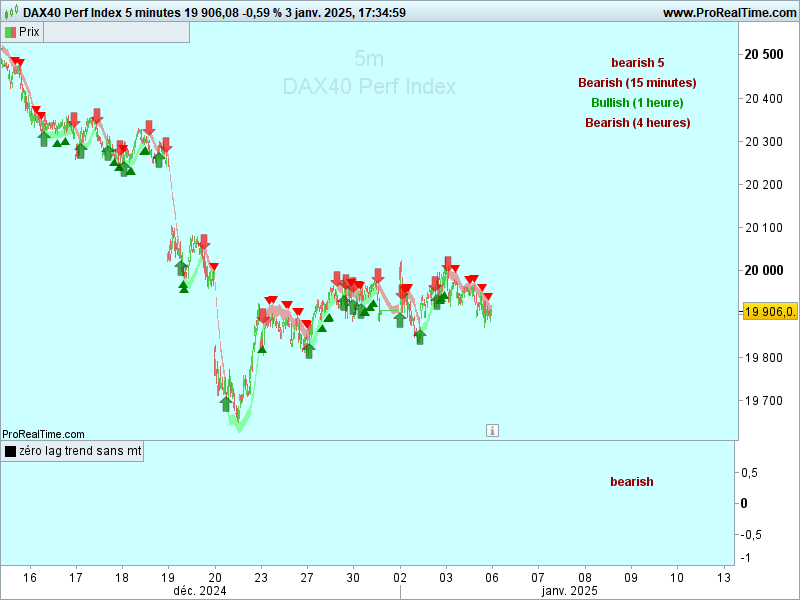Click date label 08 on the time axis
This screenshot has width=800, height=600.
[585, 578]
